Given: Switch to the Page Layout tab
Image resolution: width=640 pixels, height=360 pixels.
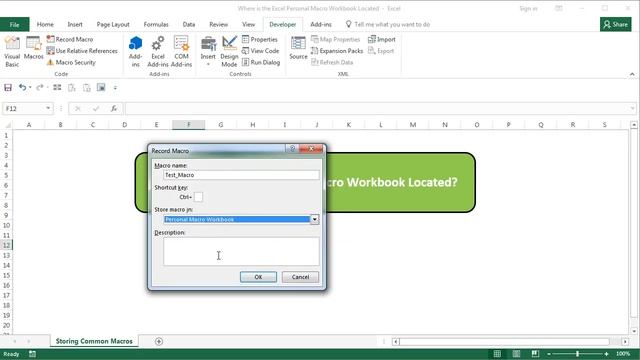Looking at the screenshot, I should (x=113, y=24).
